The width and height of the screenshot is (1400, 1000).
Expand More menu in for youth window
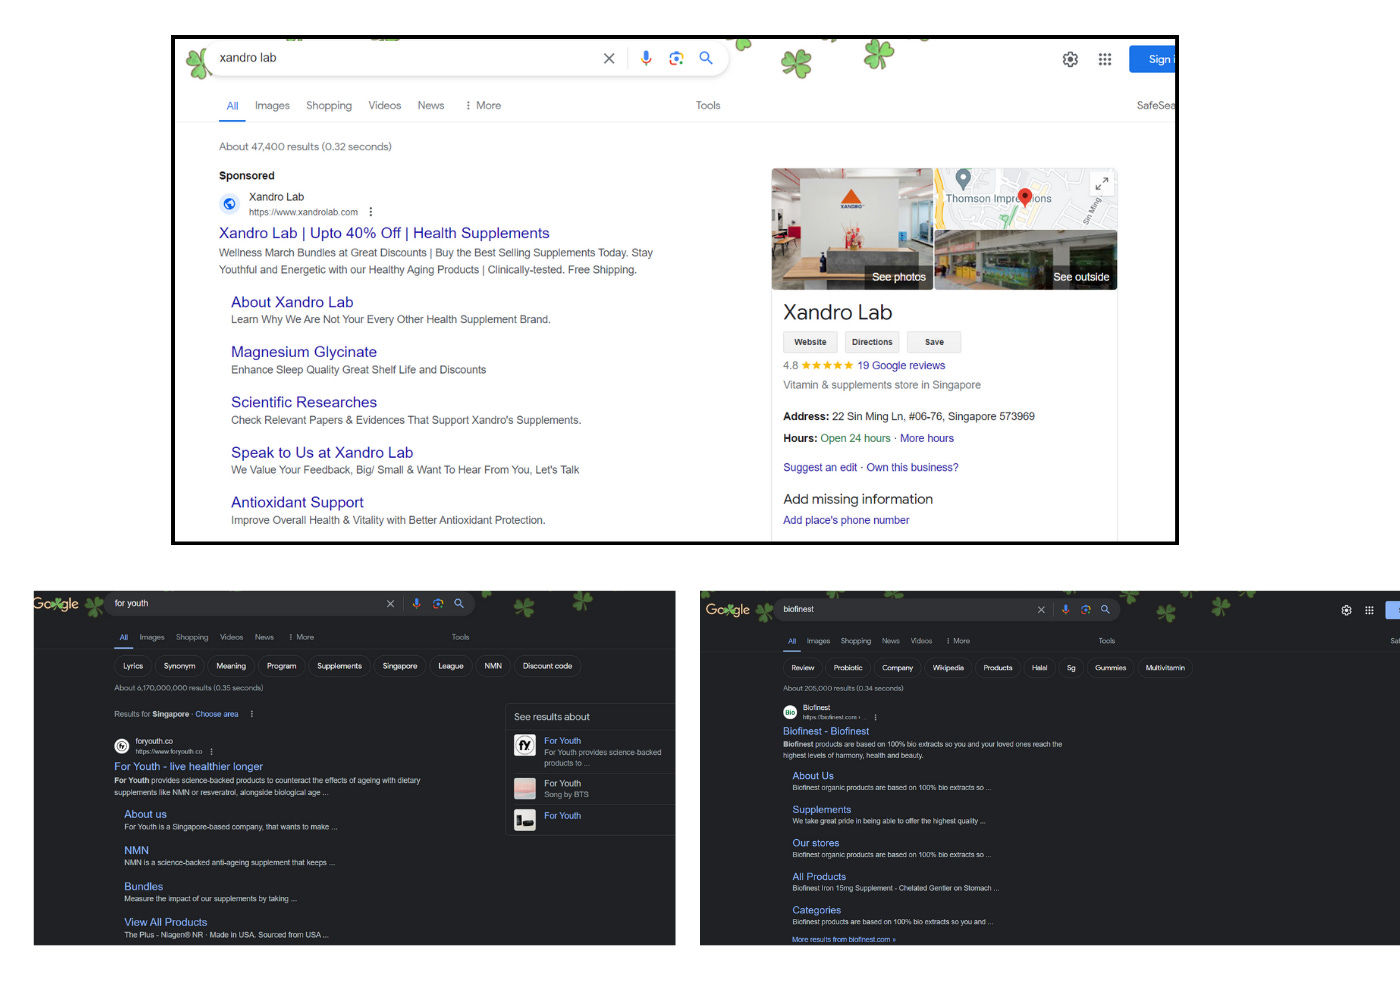click(x=301, y=637)
